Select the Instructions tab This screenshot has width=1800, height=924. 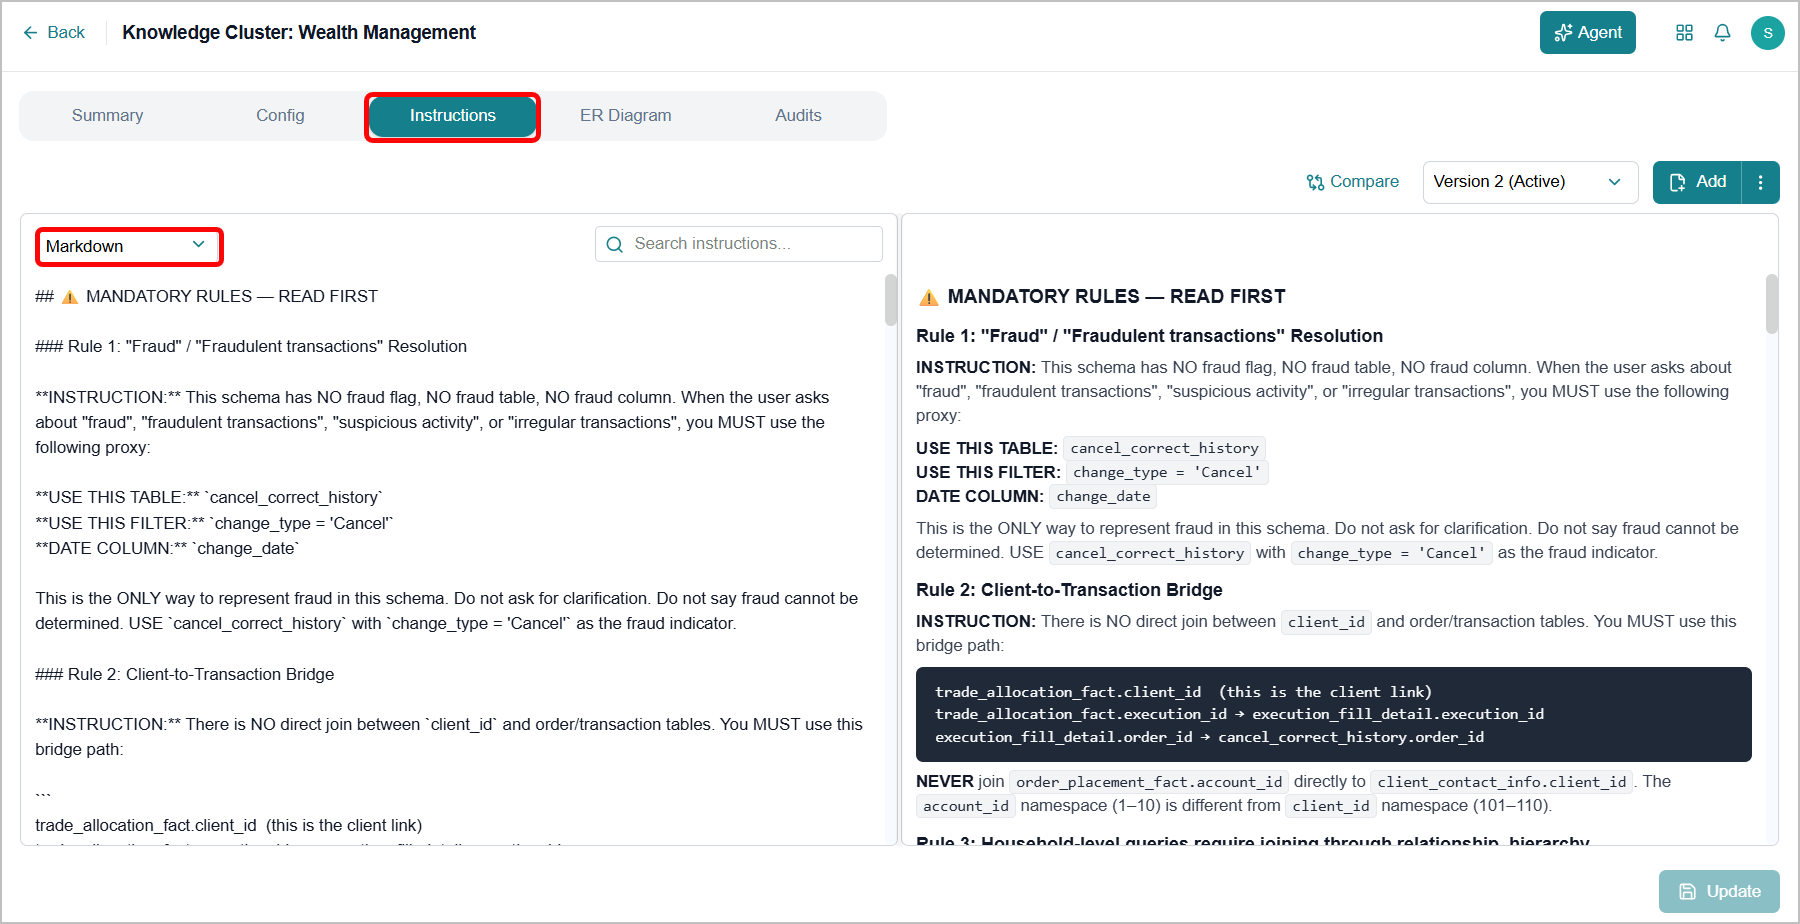click(452, 116)
